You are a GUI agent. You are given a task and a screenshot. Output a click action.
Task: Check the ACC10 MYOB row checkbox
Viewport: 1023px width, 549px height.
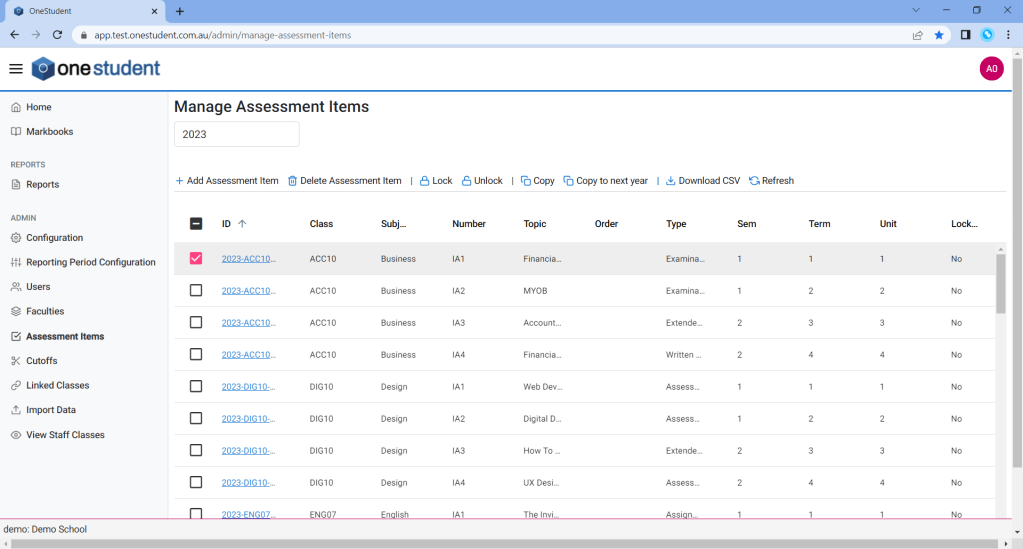click(196, 291)
